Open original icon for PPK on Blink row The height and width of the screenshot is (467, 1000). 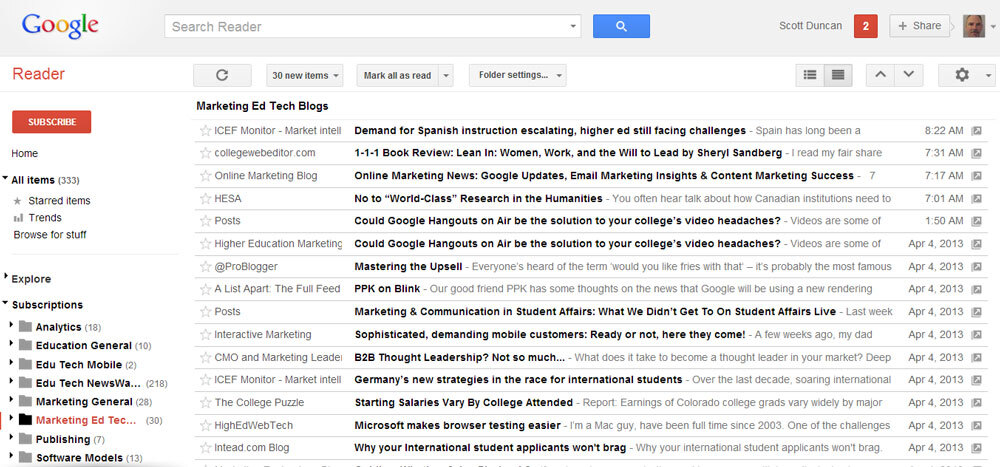(x=976, y=290)
